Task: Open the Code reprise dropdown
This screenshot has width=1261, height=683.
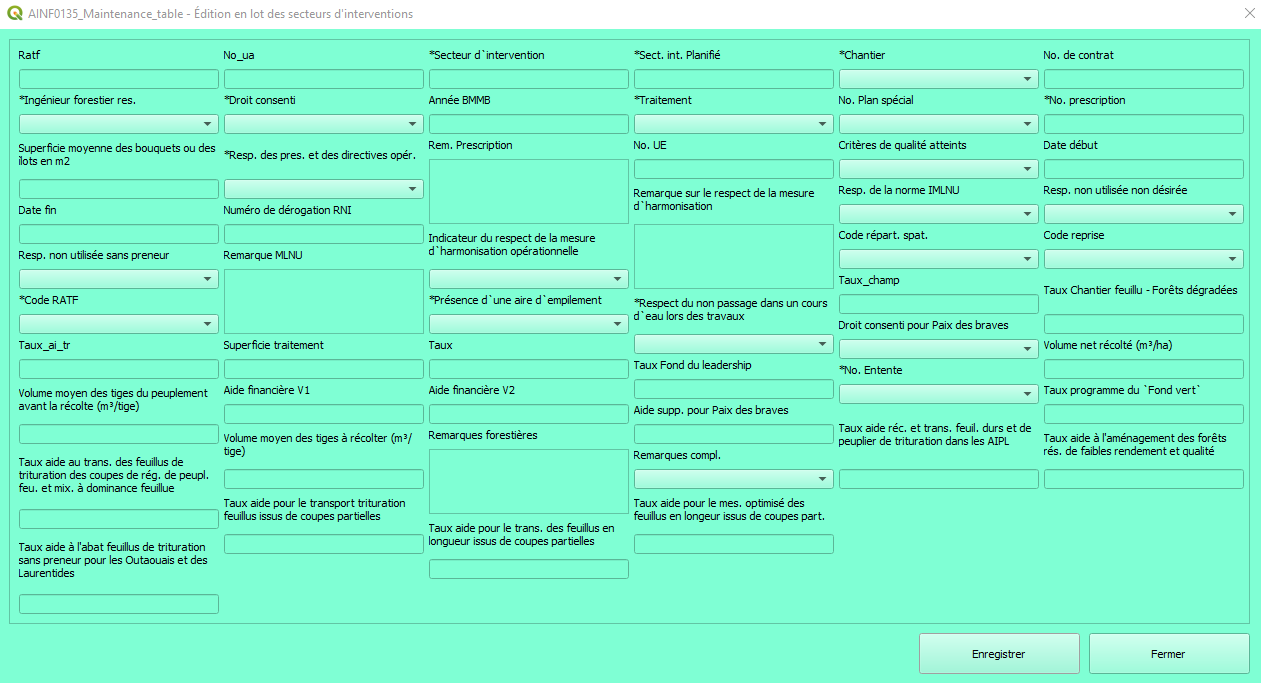Action: (1144, 259)
